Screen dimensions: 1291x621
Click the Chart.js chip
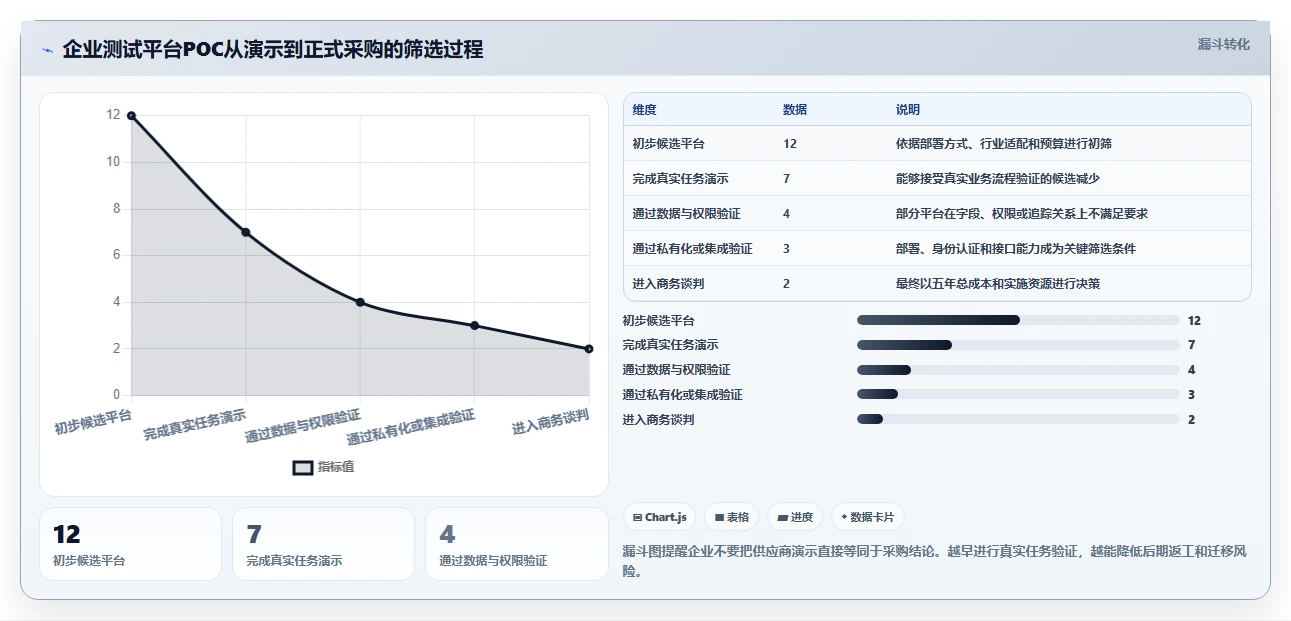tap(660, 517)
